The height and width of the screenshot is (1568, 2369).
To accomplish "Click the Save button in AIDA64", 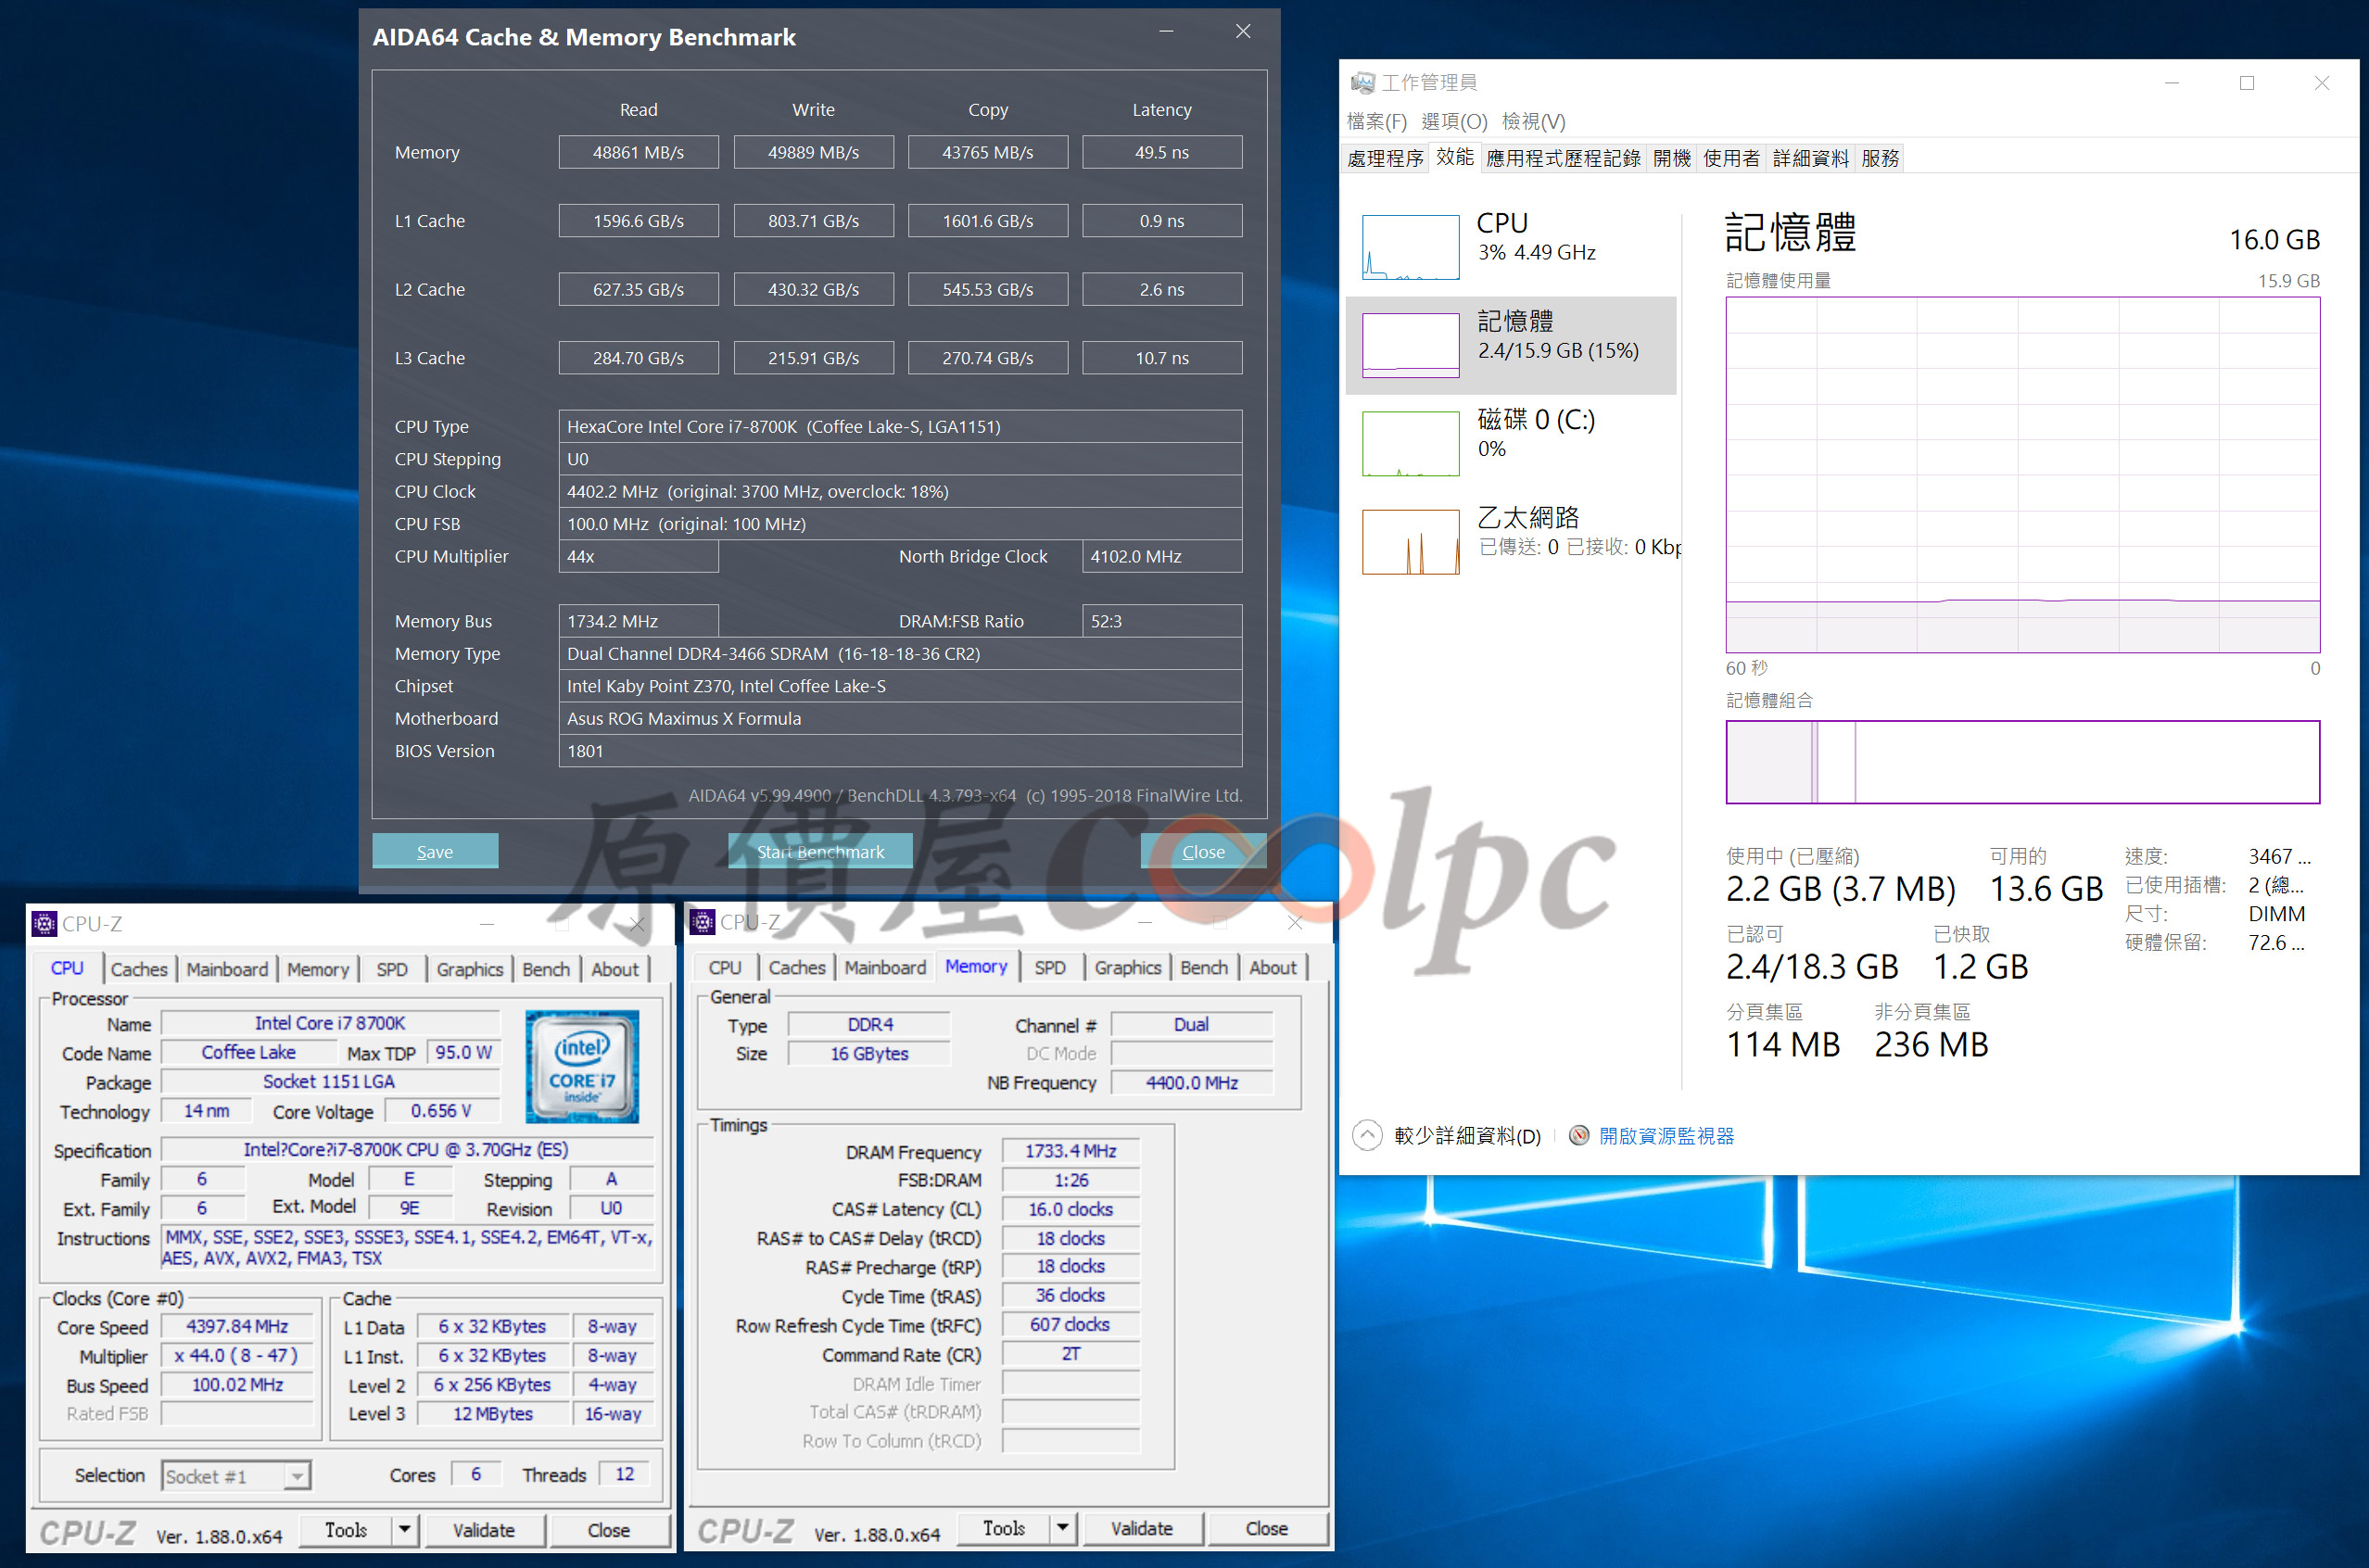I will pyautogui.click(x=435, y=851).
